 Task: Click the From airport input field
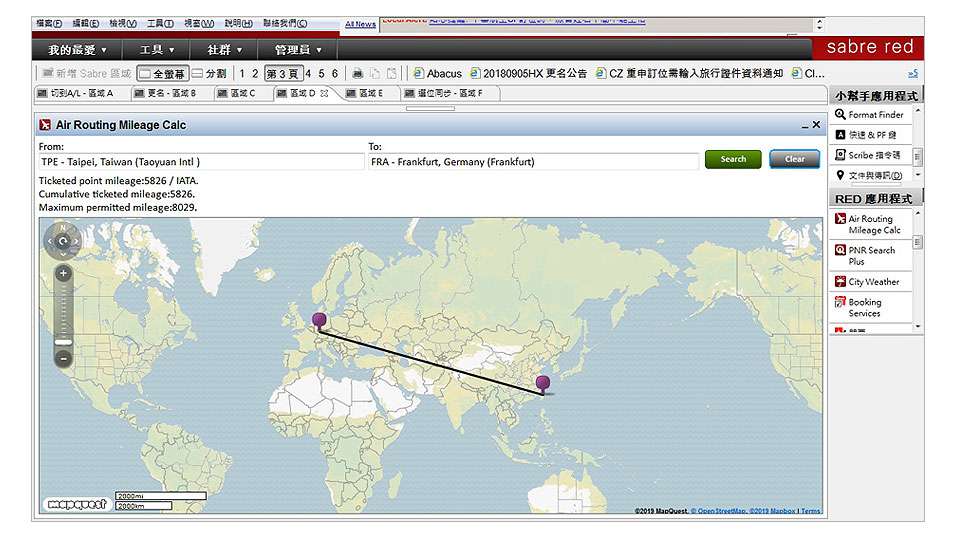pyautogui.click(x=201, y=162)
